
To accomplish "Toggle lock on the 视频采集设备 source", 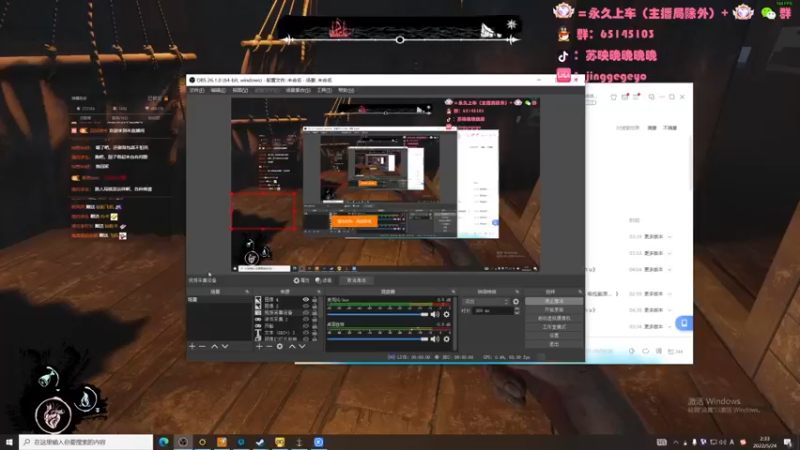I will [x=314, y=313].
